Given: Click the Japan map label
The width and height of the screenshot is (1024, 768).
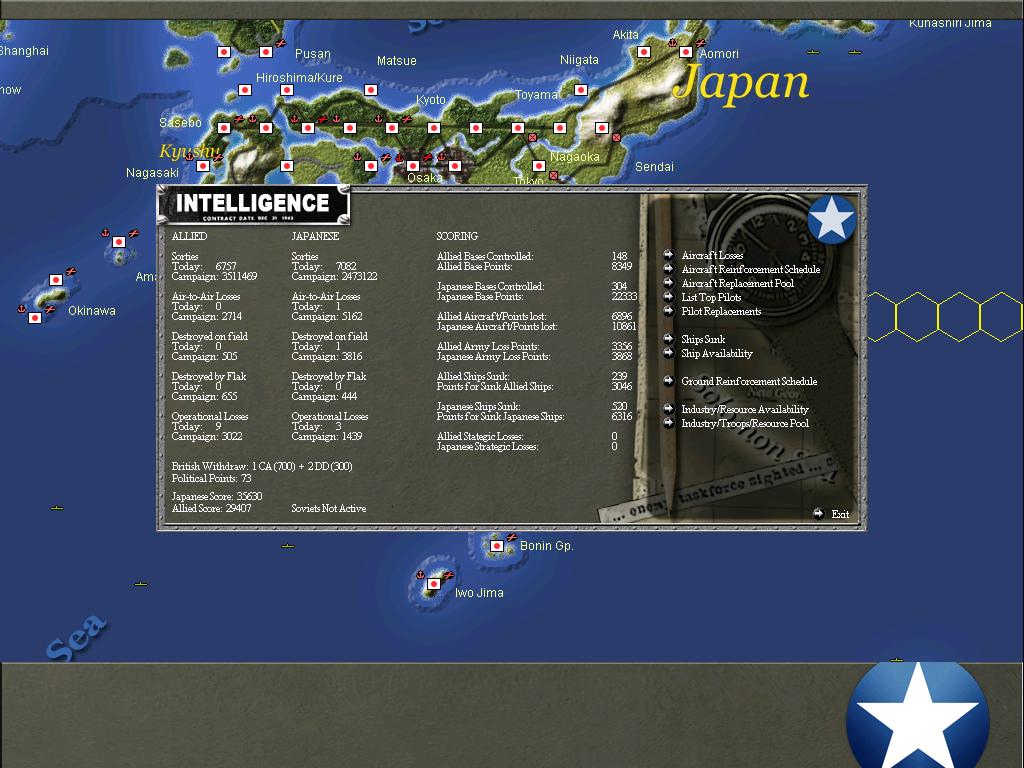Looking at the screenshot, I should pyautogui.click(x=741, y=84).
